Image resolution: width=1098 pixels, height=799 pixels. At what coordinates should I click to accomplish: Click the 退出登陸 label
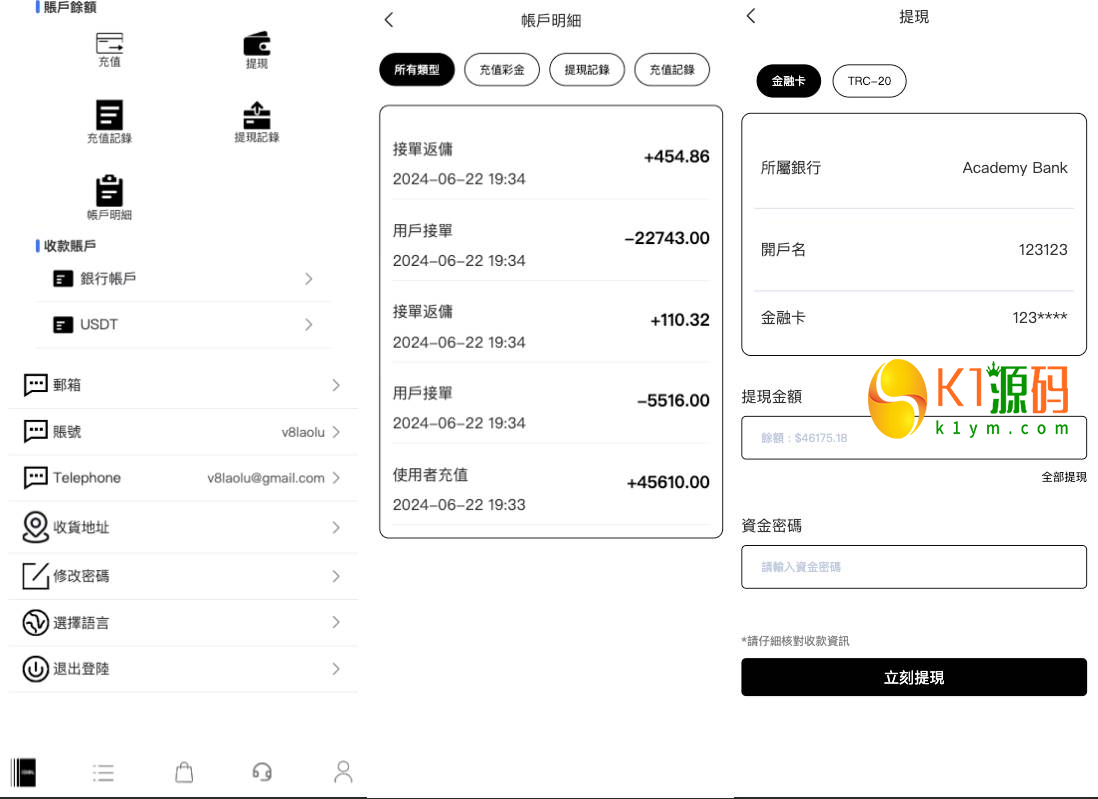coord(81,669)
